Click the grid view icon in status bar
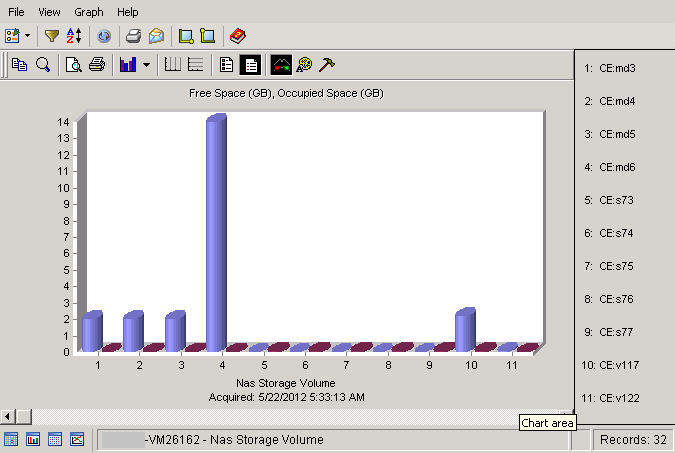The width and height of the screenshot is (675, 453). 55,440
